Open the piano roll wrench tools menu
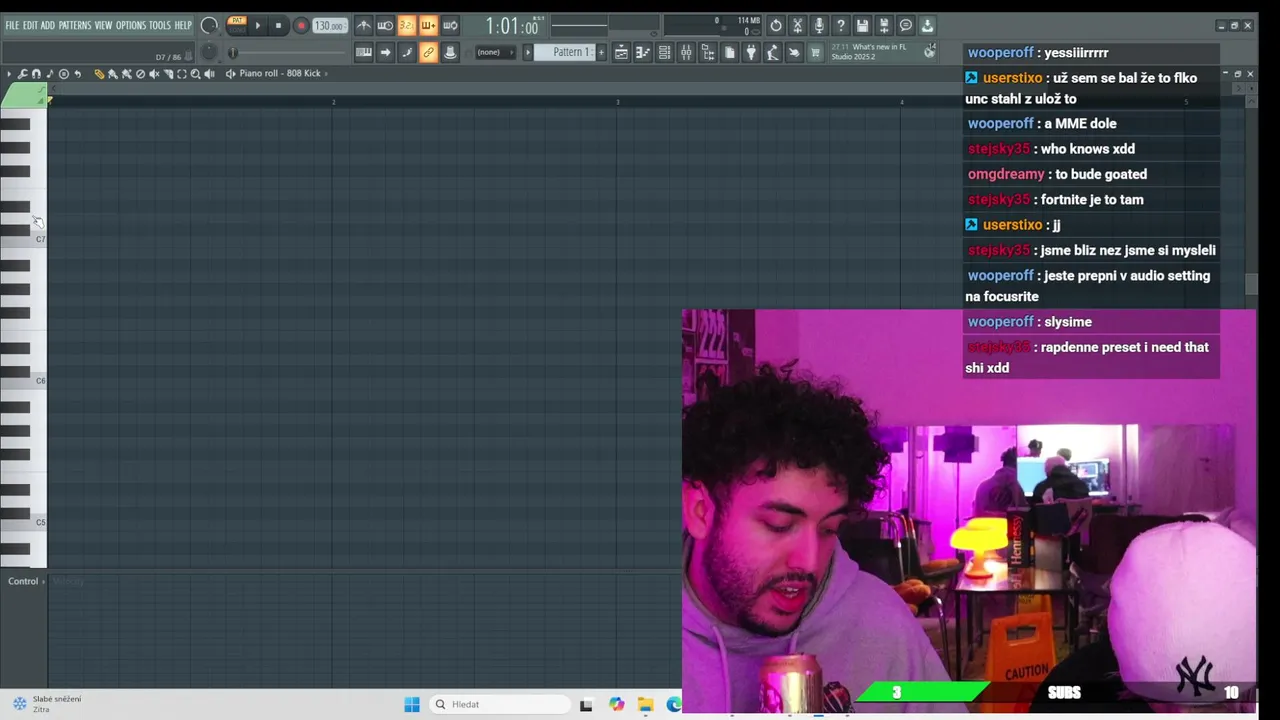 tap(22, 73)
